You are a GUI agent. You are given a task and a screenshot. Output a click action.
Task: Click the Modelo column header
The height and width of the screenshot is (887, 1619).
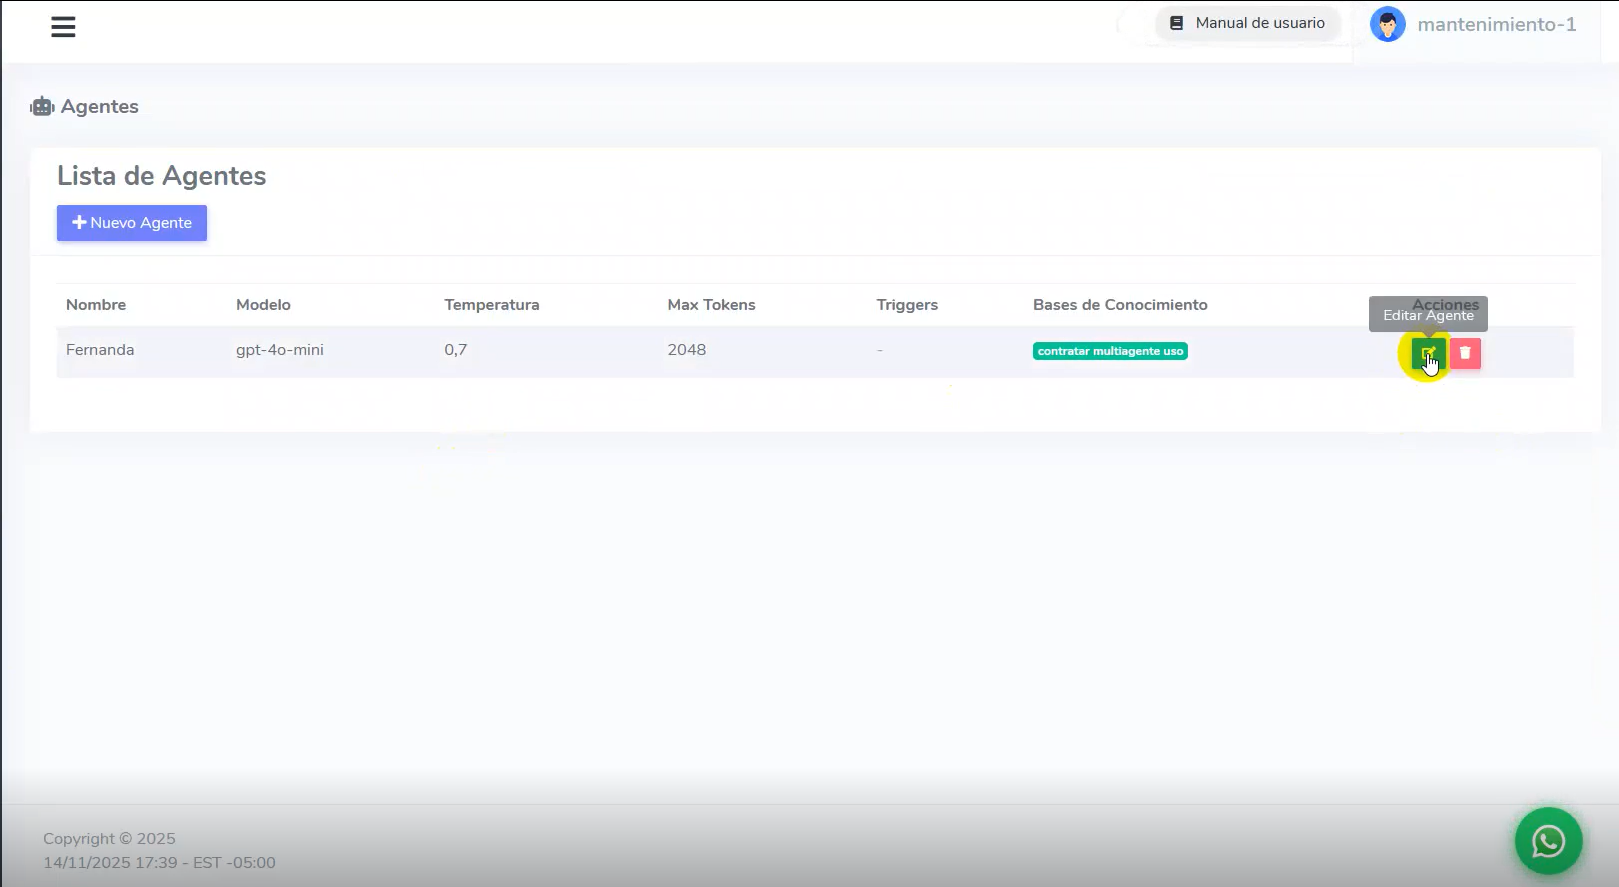click(x=263, y=305)
